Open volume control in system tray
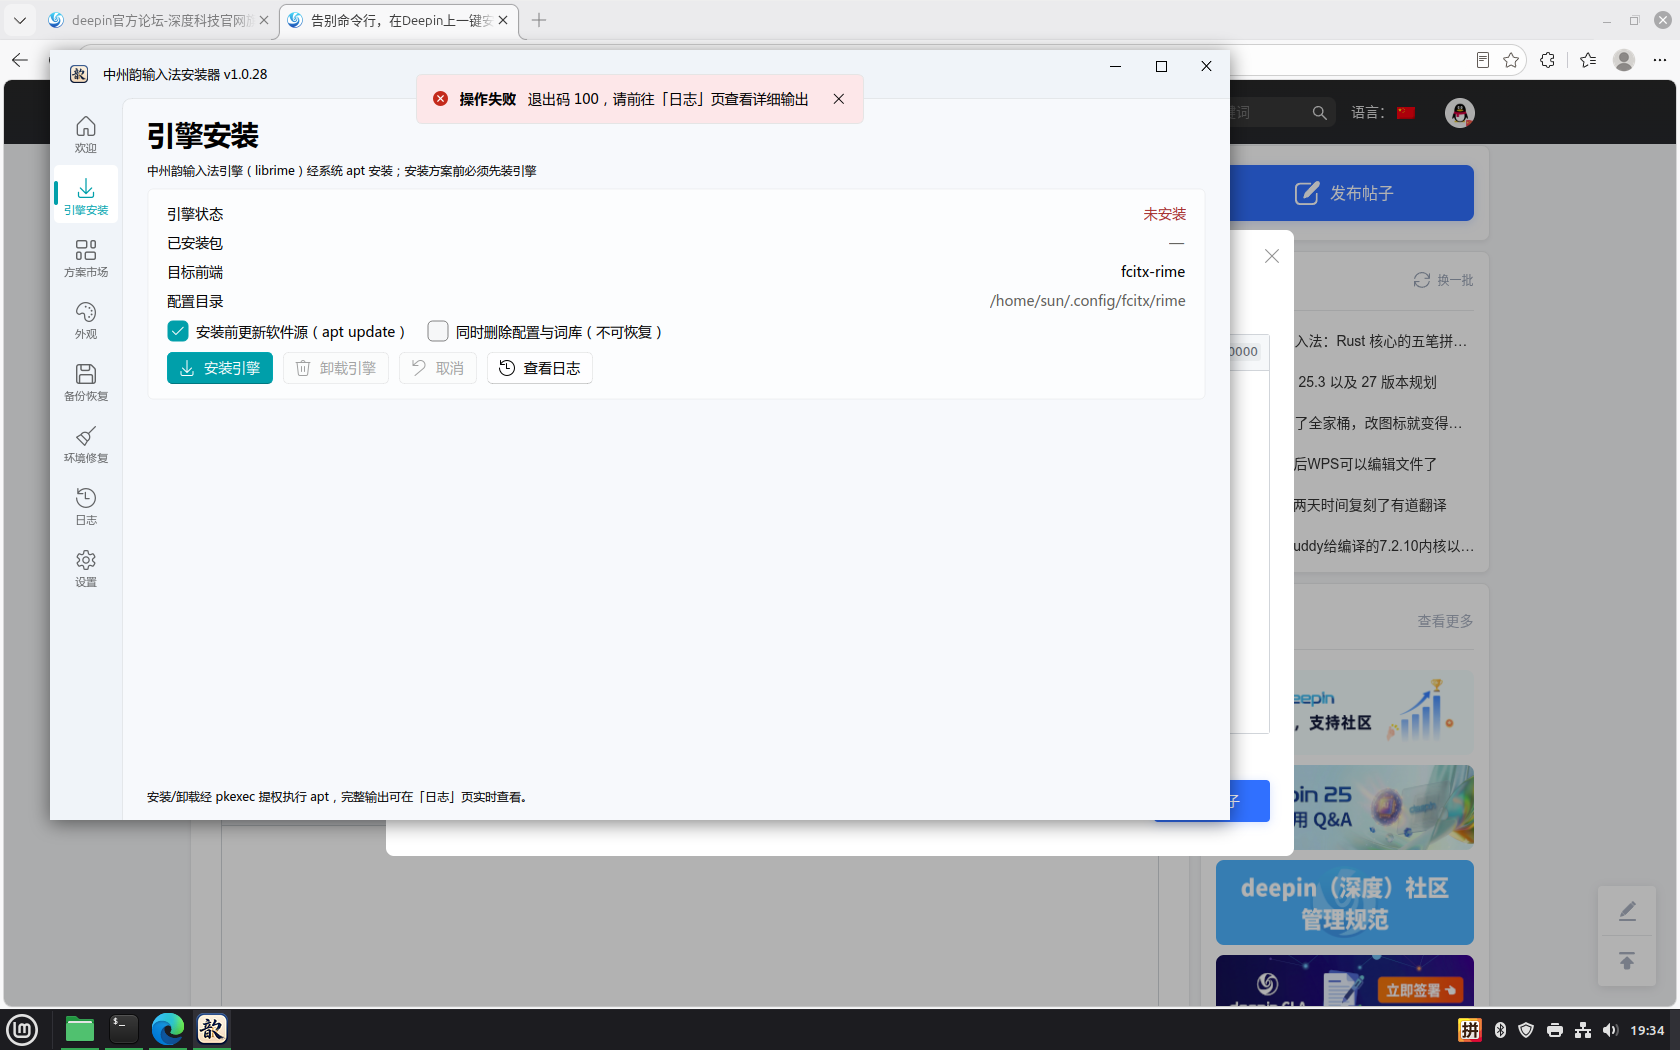This screenshot has width=1680, height=1050. pos(1609,1030)
